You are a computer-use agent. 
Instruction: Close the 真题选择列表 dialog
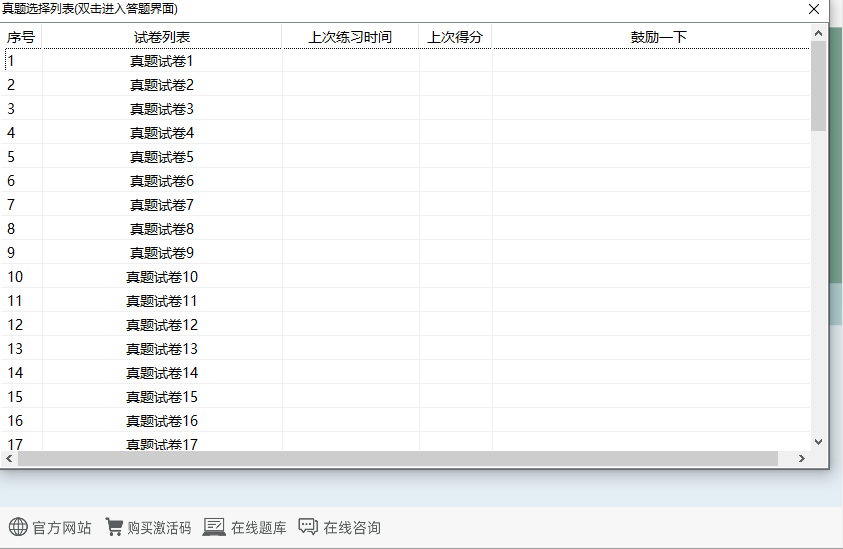point(814,9)
